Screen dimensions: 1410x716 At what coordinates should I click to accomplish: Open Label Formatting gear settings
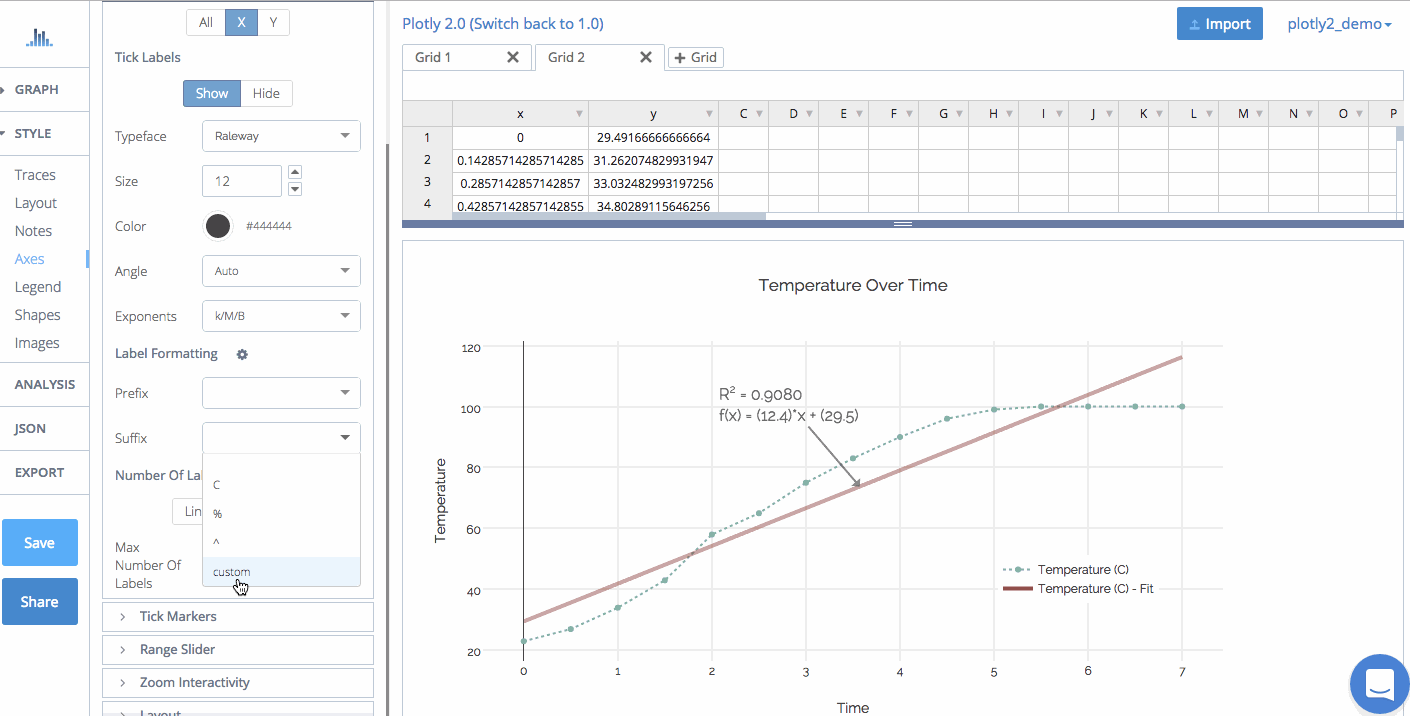pyautogui.click(x=242, y=354)
